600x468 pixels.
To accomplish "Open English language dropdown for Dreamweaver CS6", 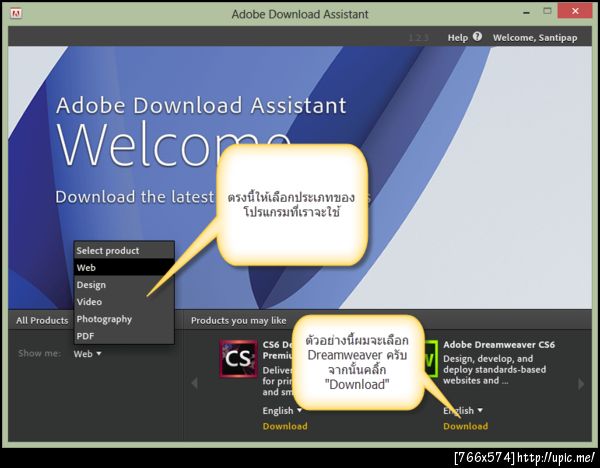I will coord(463,411).
